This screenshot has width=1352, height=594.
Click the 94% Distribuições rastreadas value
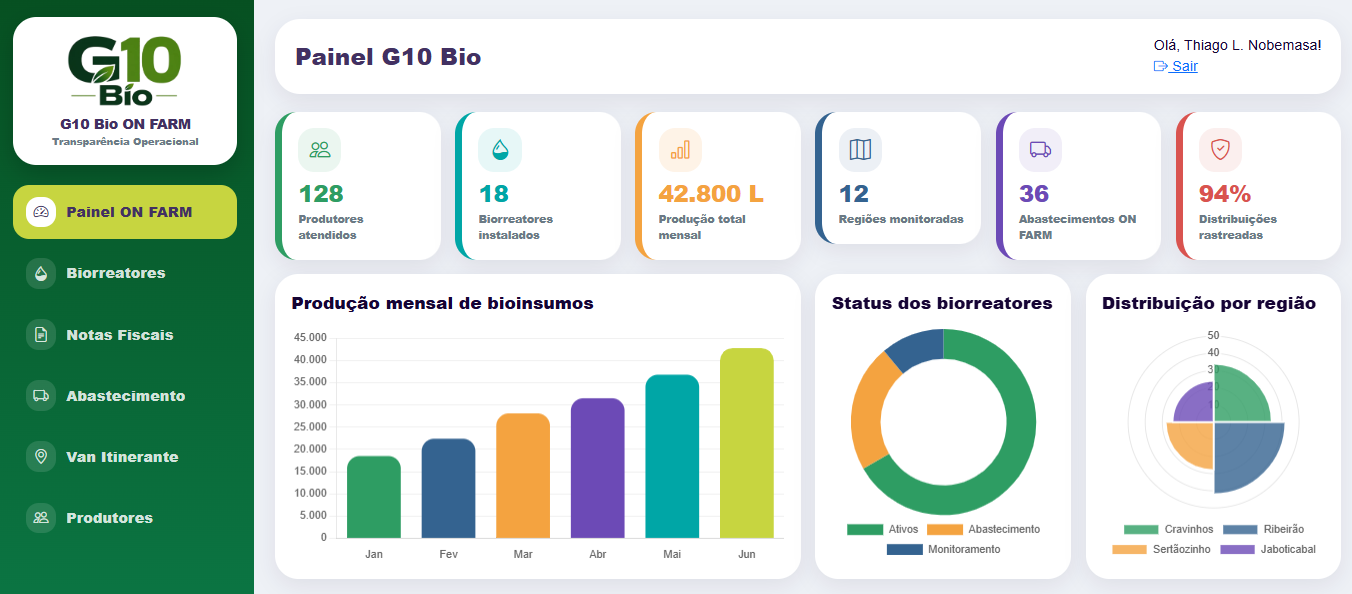[x=1225, y=193]
